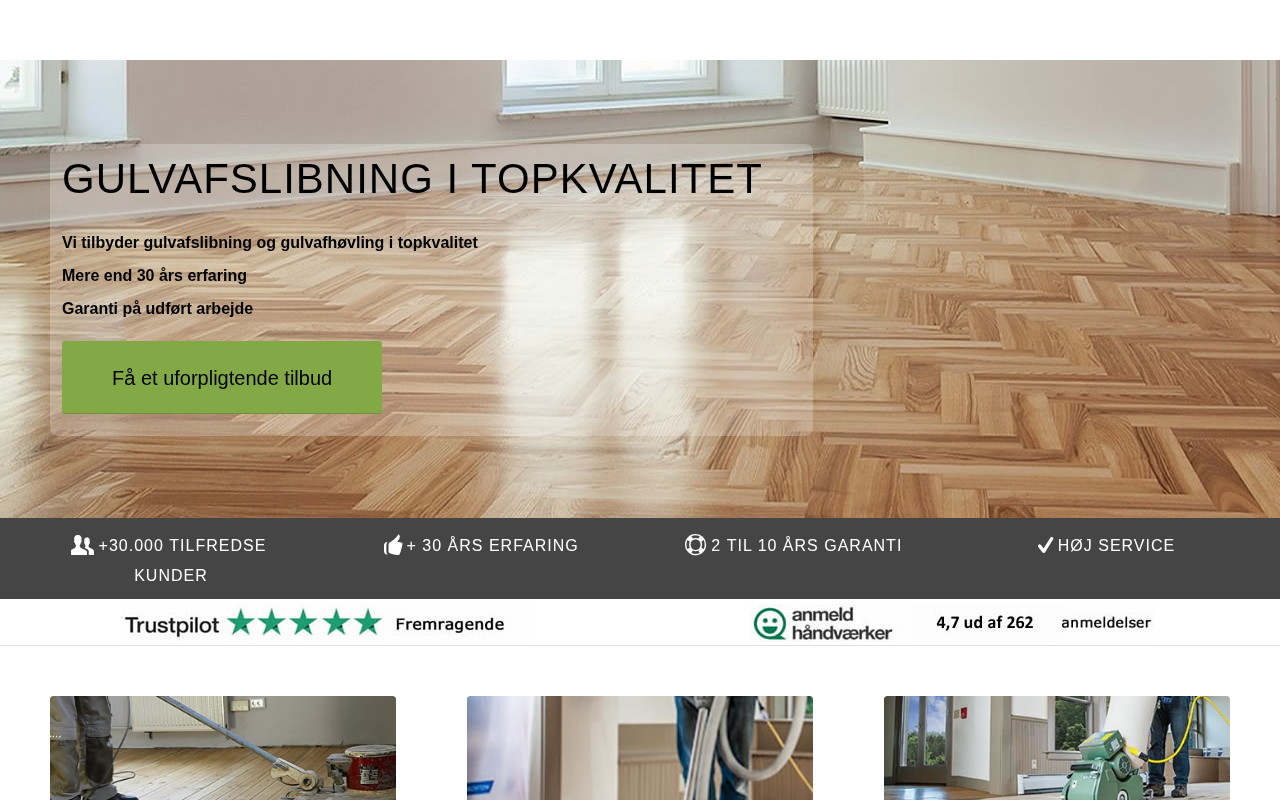Click the '2 til 10 års garanti' text
Image resolution: width=1280 pixels, height=800 pixels.
[x=806, y=546]
